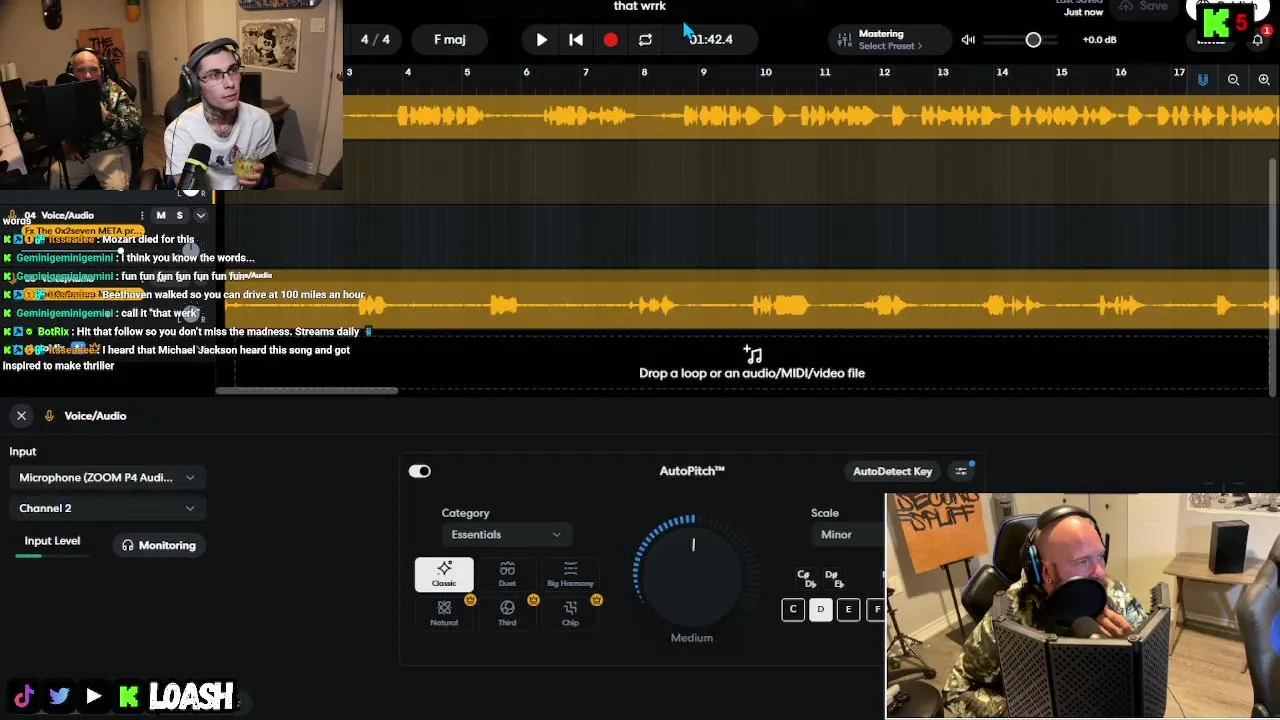Select the top track's orange audio region
The image size is (1280, 720).
coord(810,117)
